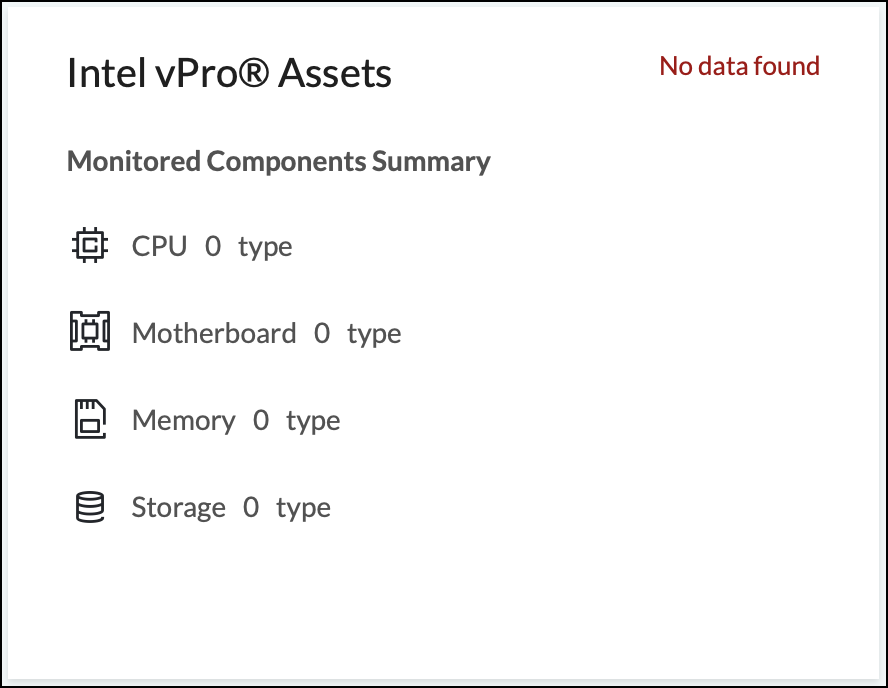
Task: Select the Memory label text
Action: pyautogui.click(x=183, y=420)
